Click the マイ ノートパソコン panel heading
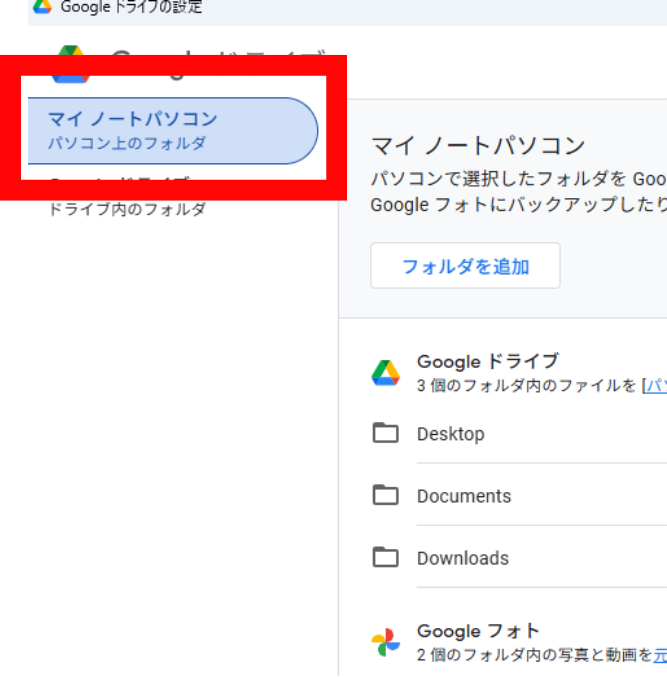This screenshot has width=667, height=677. (x=478, y=145)
